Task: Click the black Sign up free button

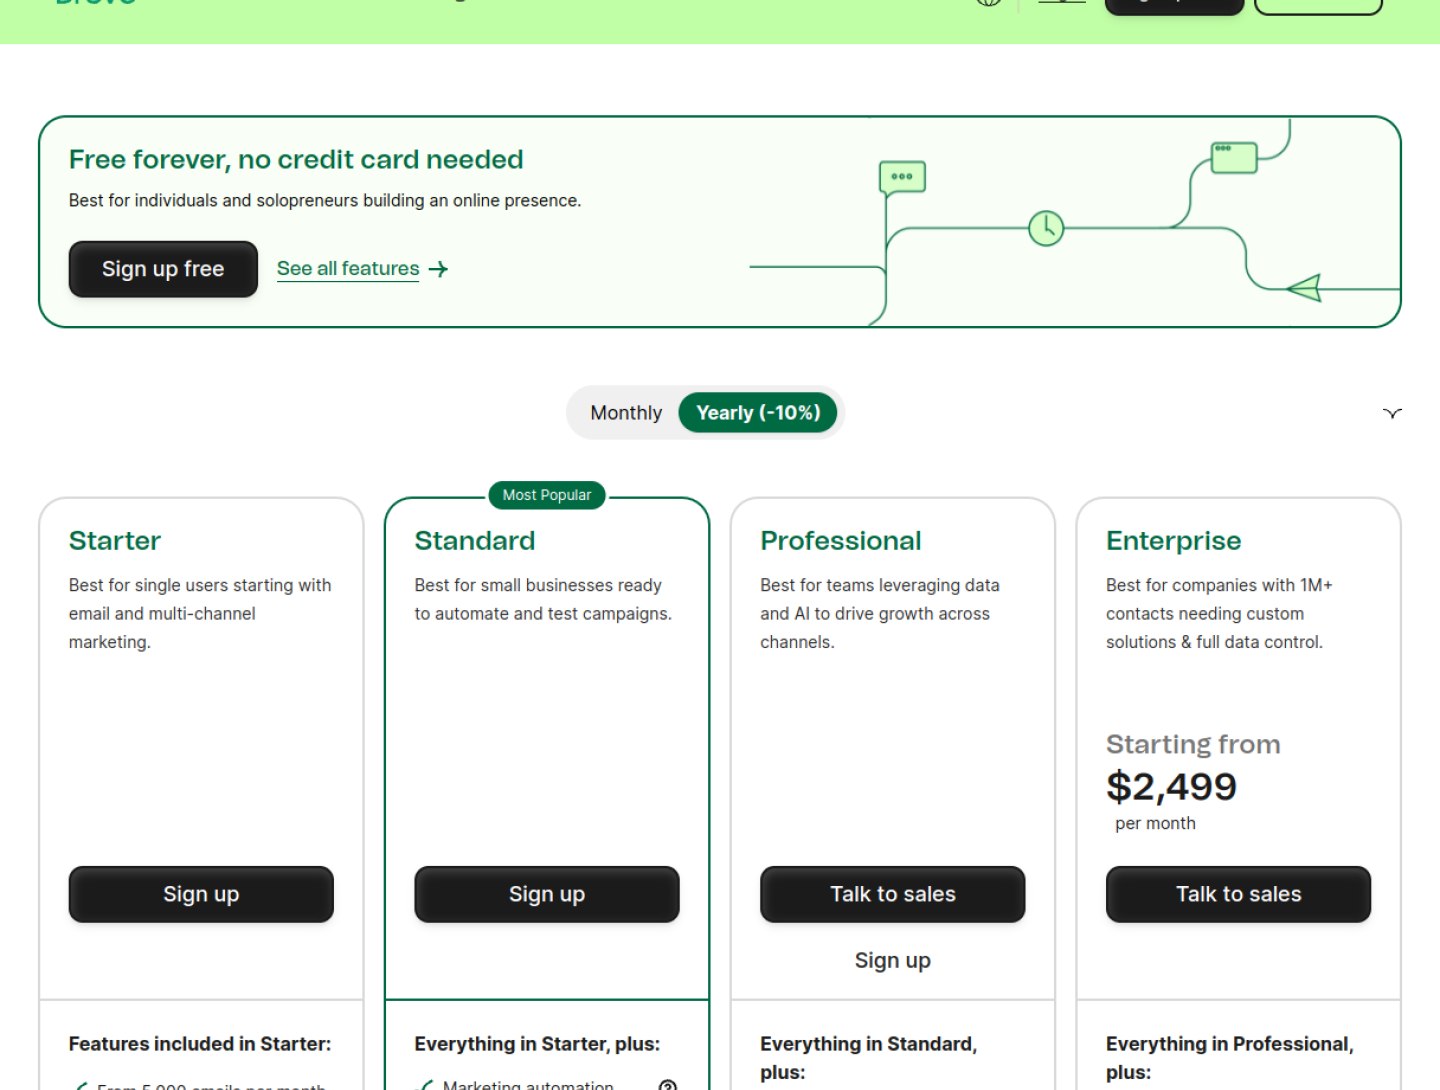Action: point(163,269)
